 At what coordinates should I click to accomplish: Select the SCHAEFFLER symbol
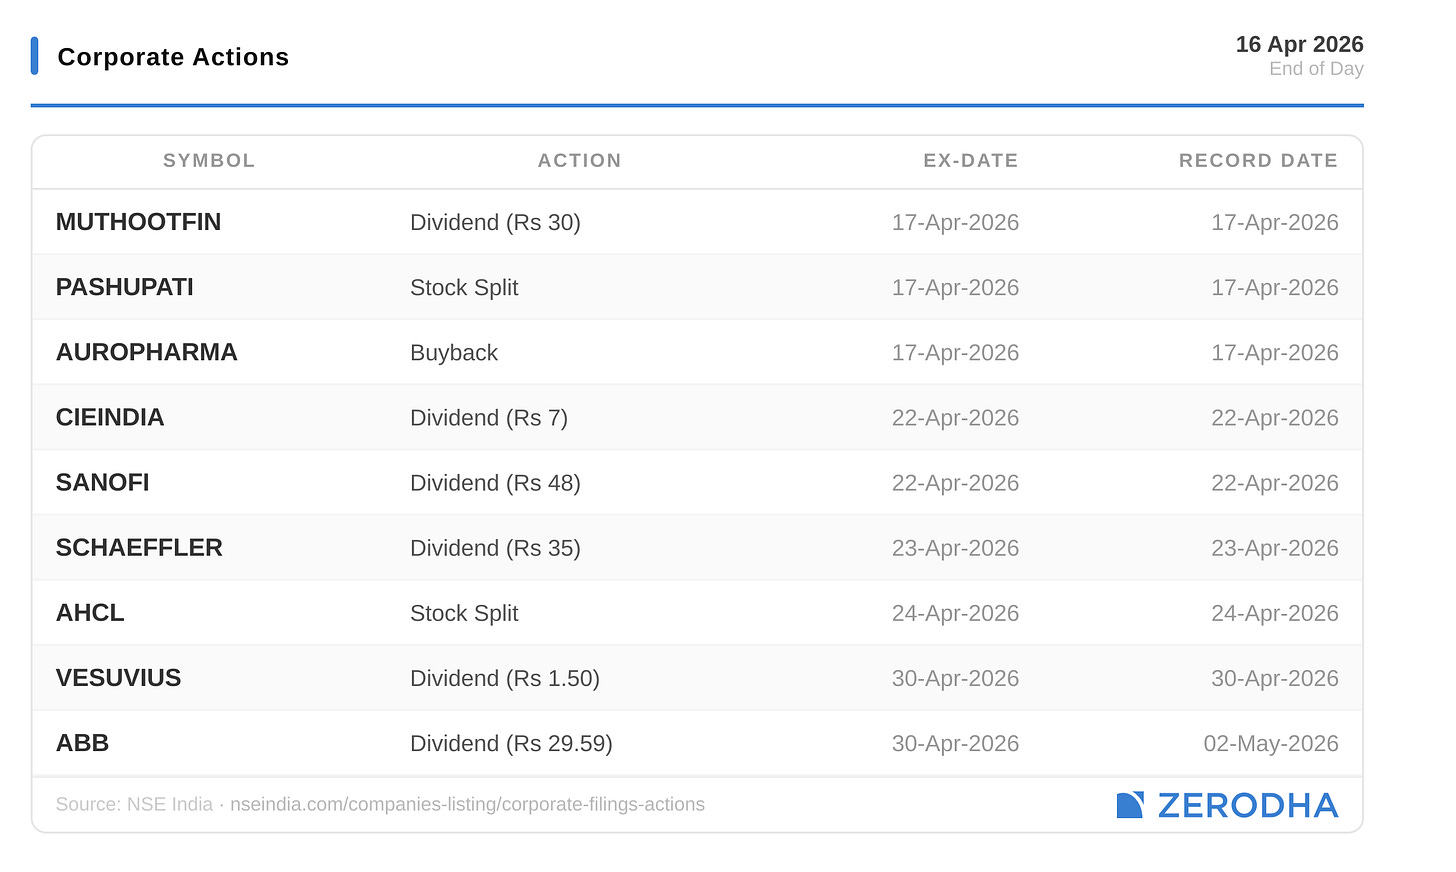tap(139, 547)
